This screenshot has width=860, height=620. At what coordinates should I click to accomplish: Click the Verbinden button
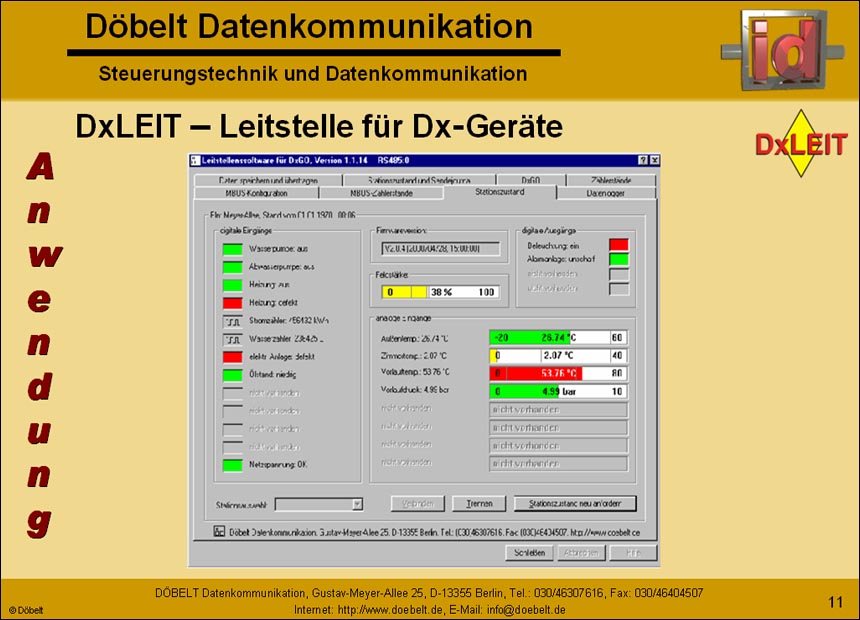[x=417, y=503]
